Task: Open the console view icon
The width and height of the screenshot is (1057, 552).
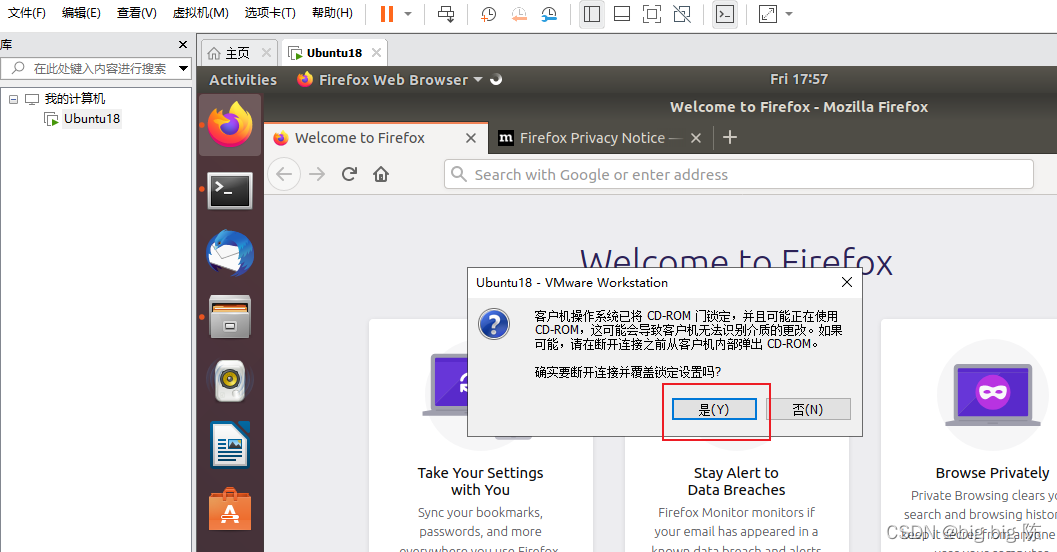Action: [725, 13]
